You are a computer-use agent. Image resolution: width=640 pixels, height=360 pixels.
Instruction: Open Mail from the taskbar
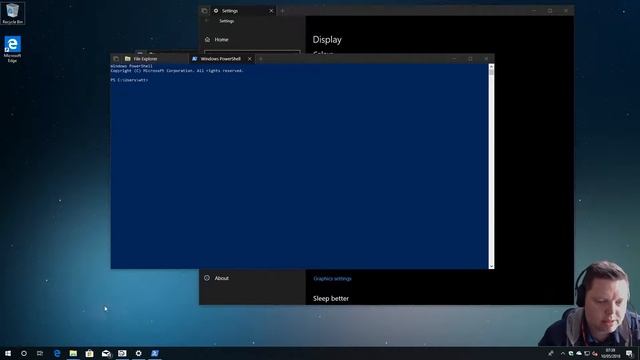click(x=106, y=353)
